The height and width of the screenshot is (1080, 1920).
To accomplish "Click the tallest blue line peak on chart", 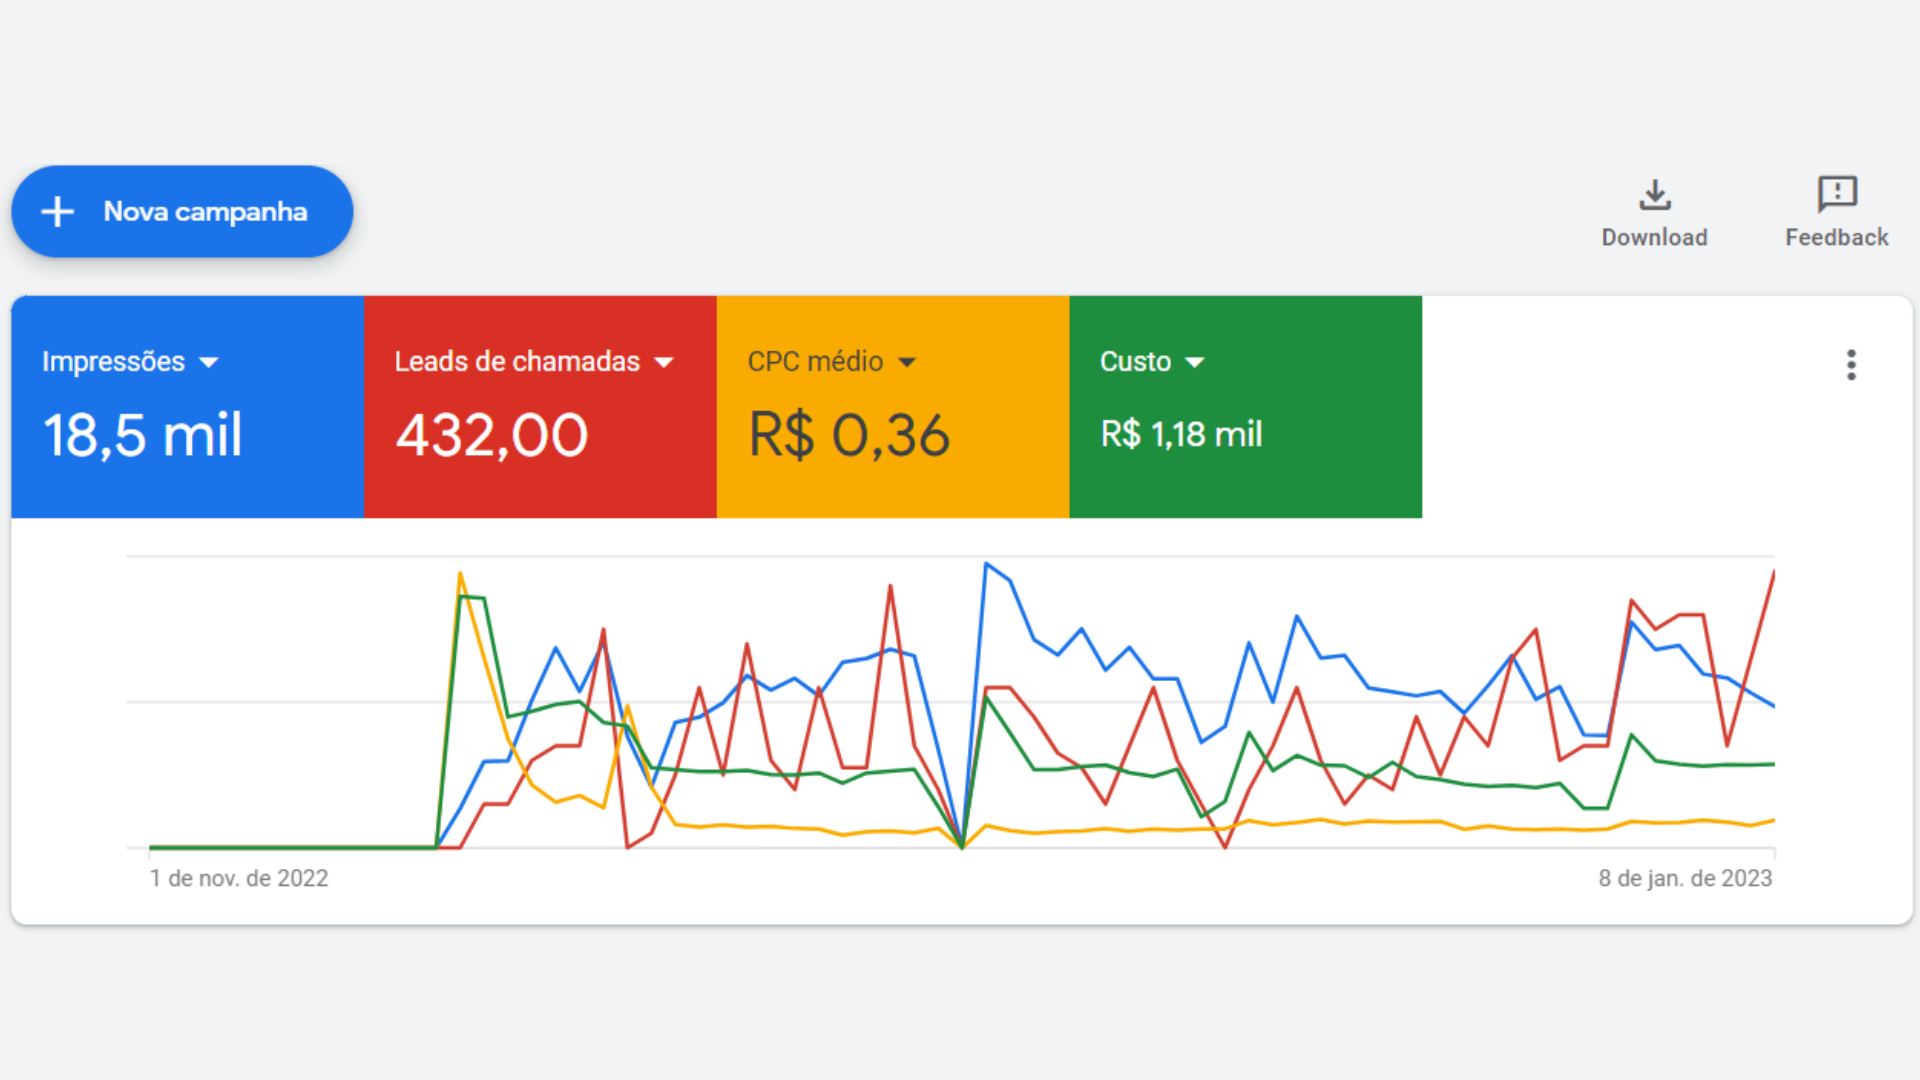I will pos(986,564).
